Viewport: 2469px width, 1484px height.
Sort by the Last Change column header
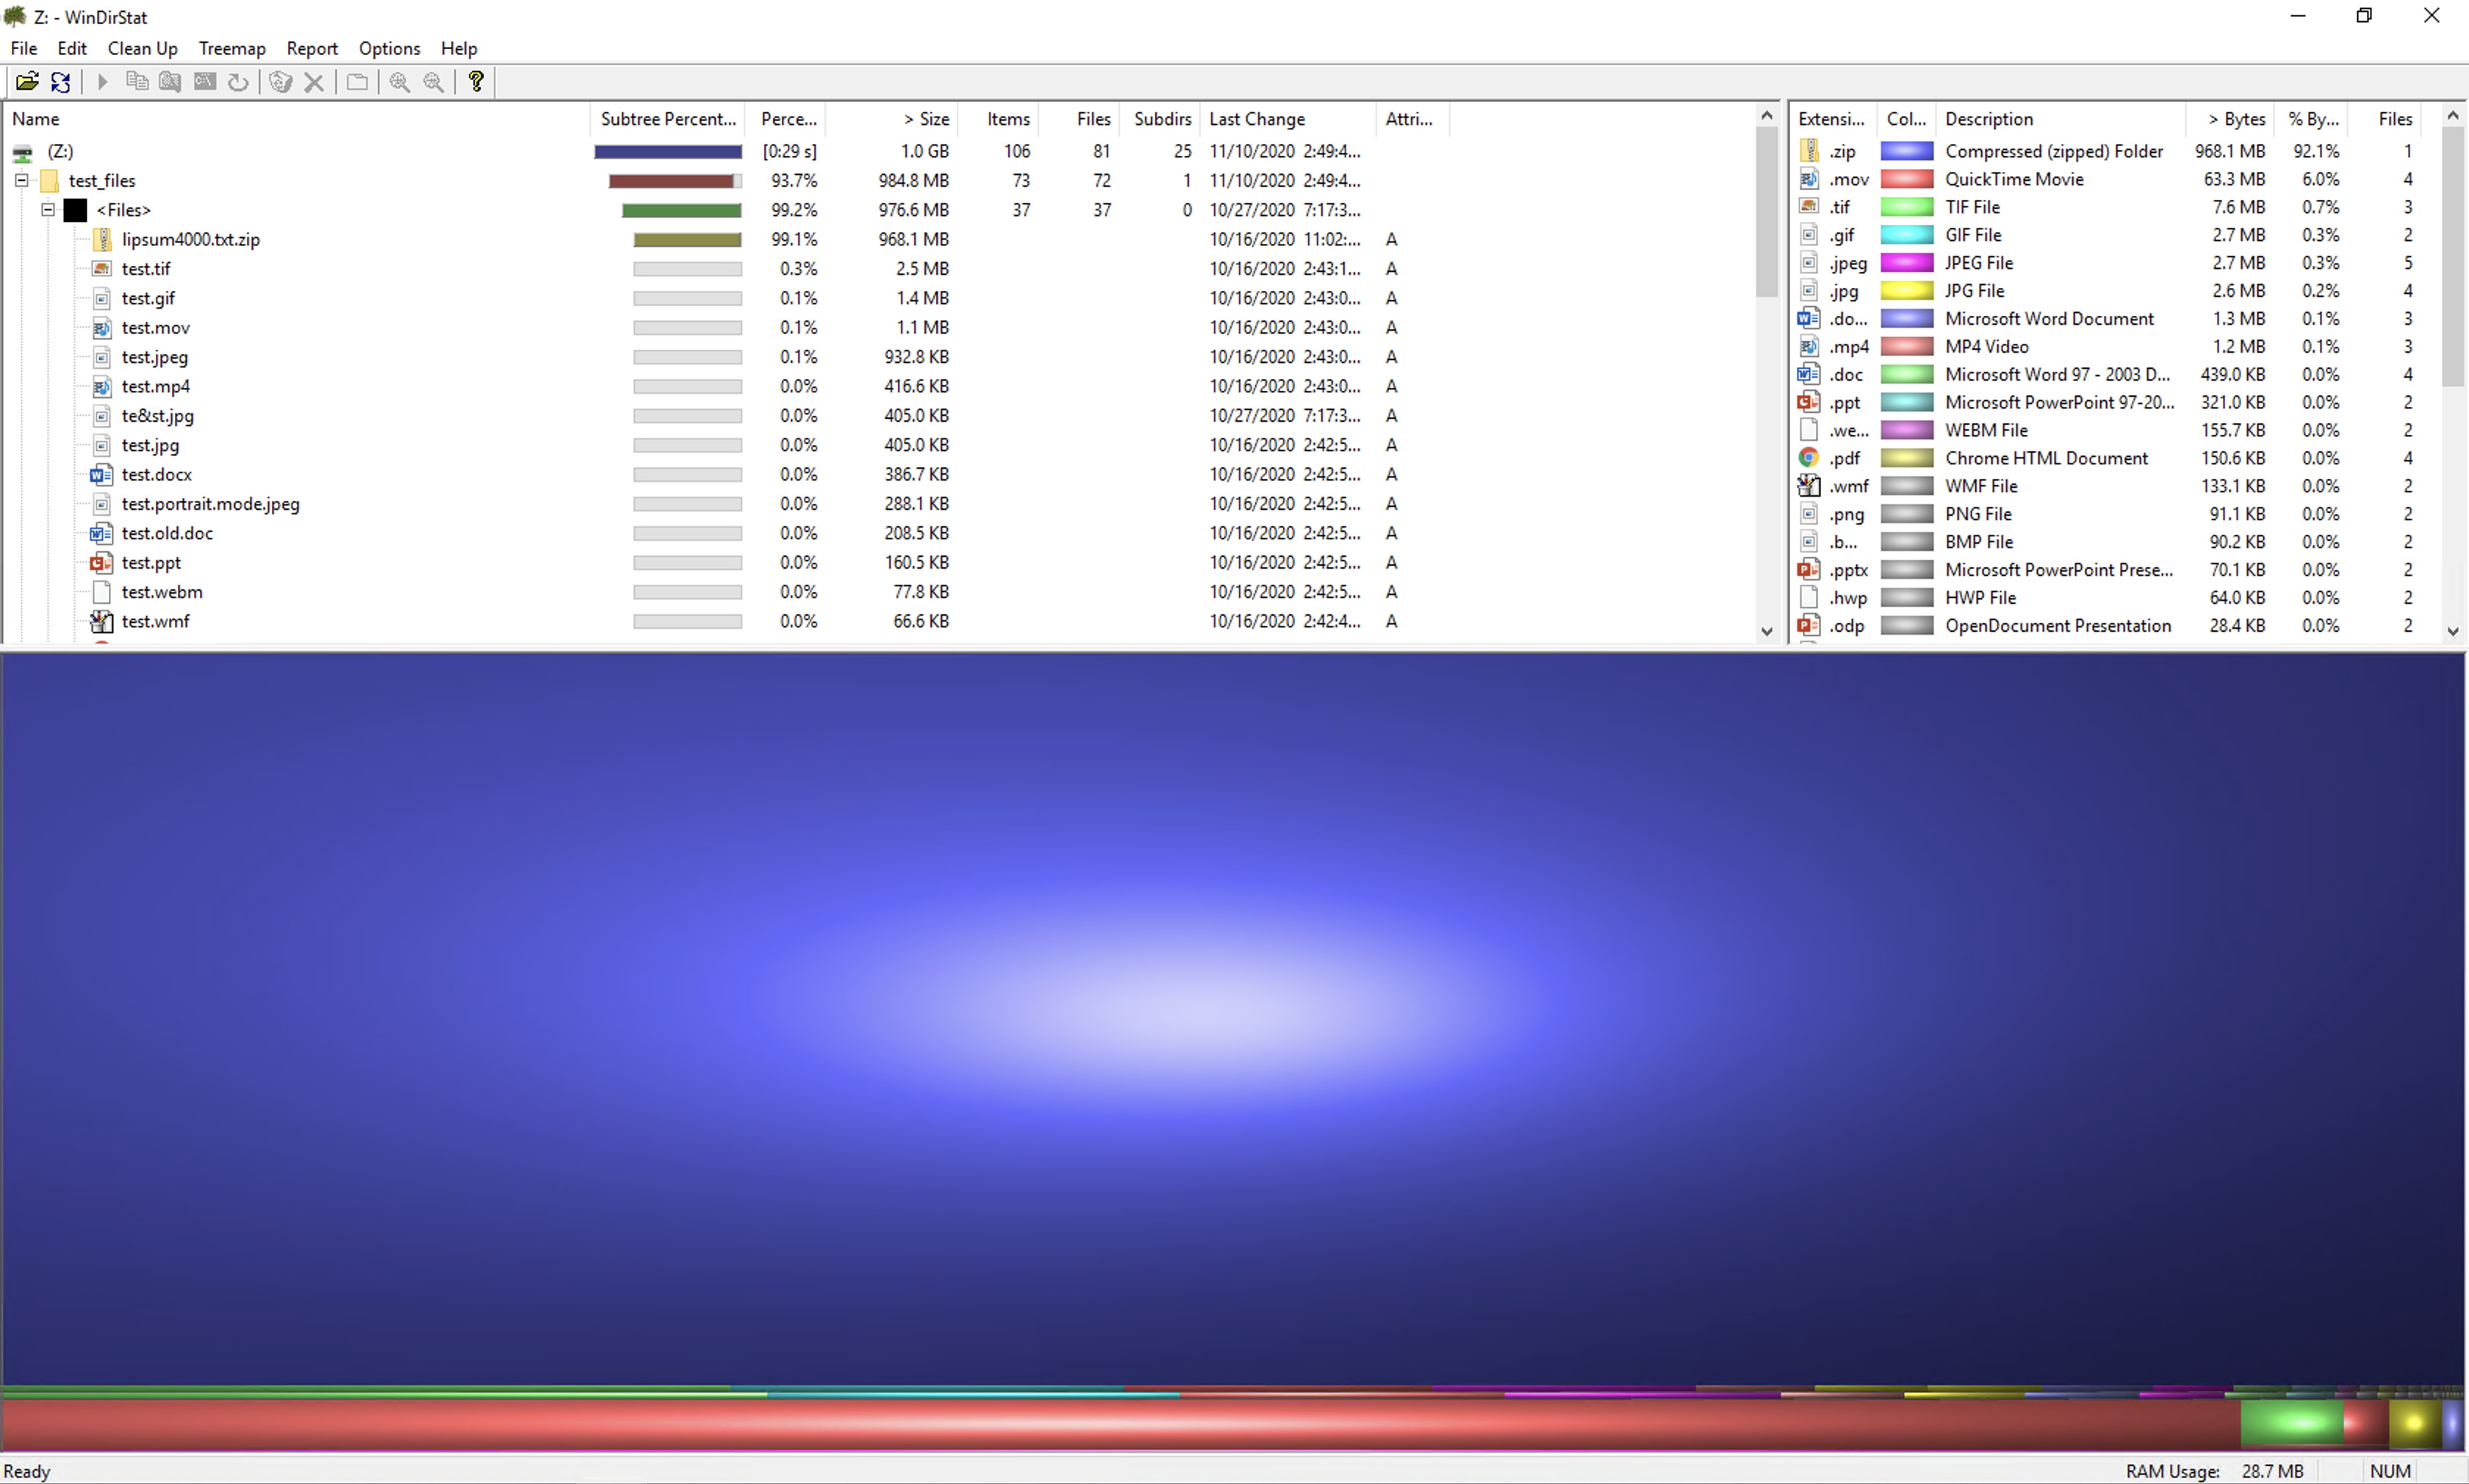tap(1288, 119)
